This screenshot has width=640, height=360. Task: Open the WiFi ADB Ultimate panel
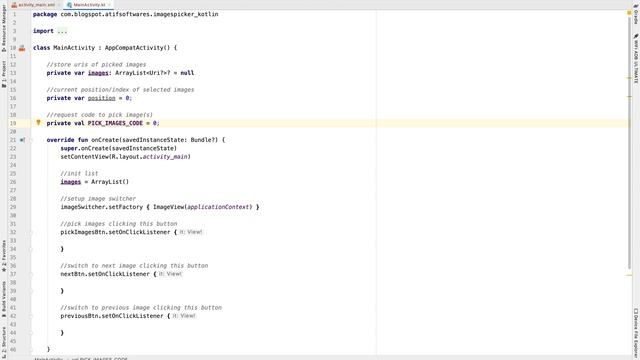point(636,59)
